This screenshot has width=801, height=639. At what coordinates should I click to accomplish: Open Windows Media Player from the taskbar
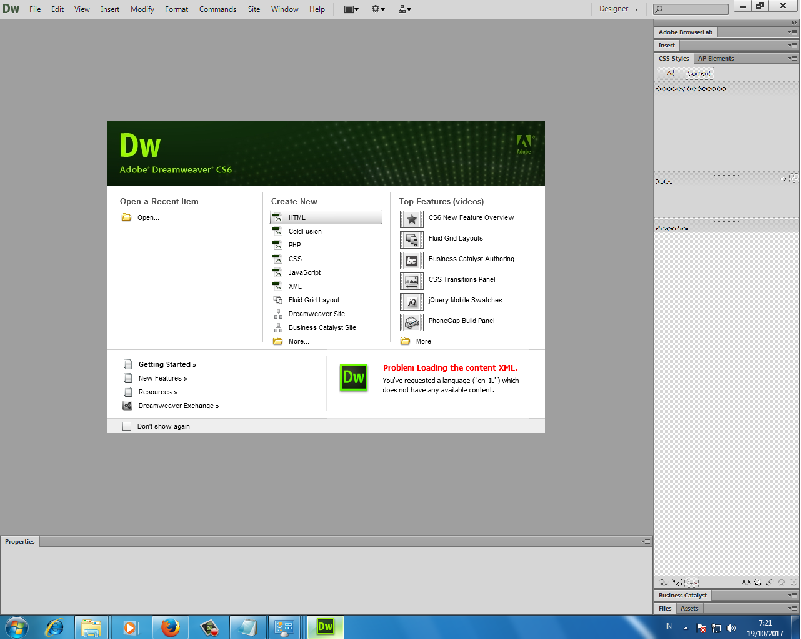(130, 627)
